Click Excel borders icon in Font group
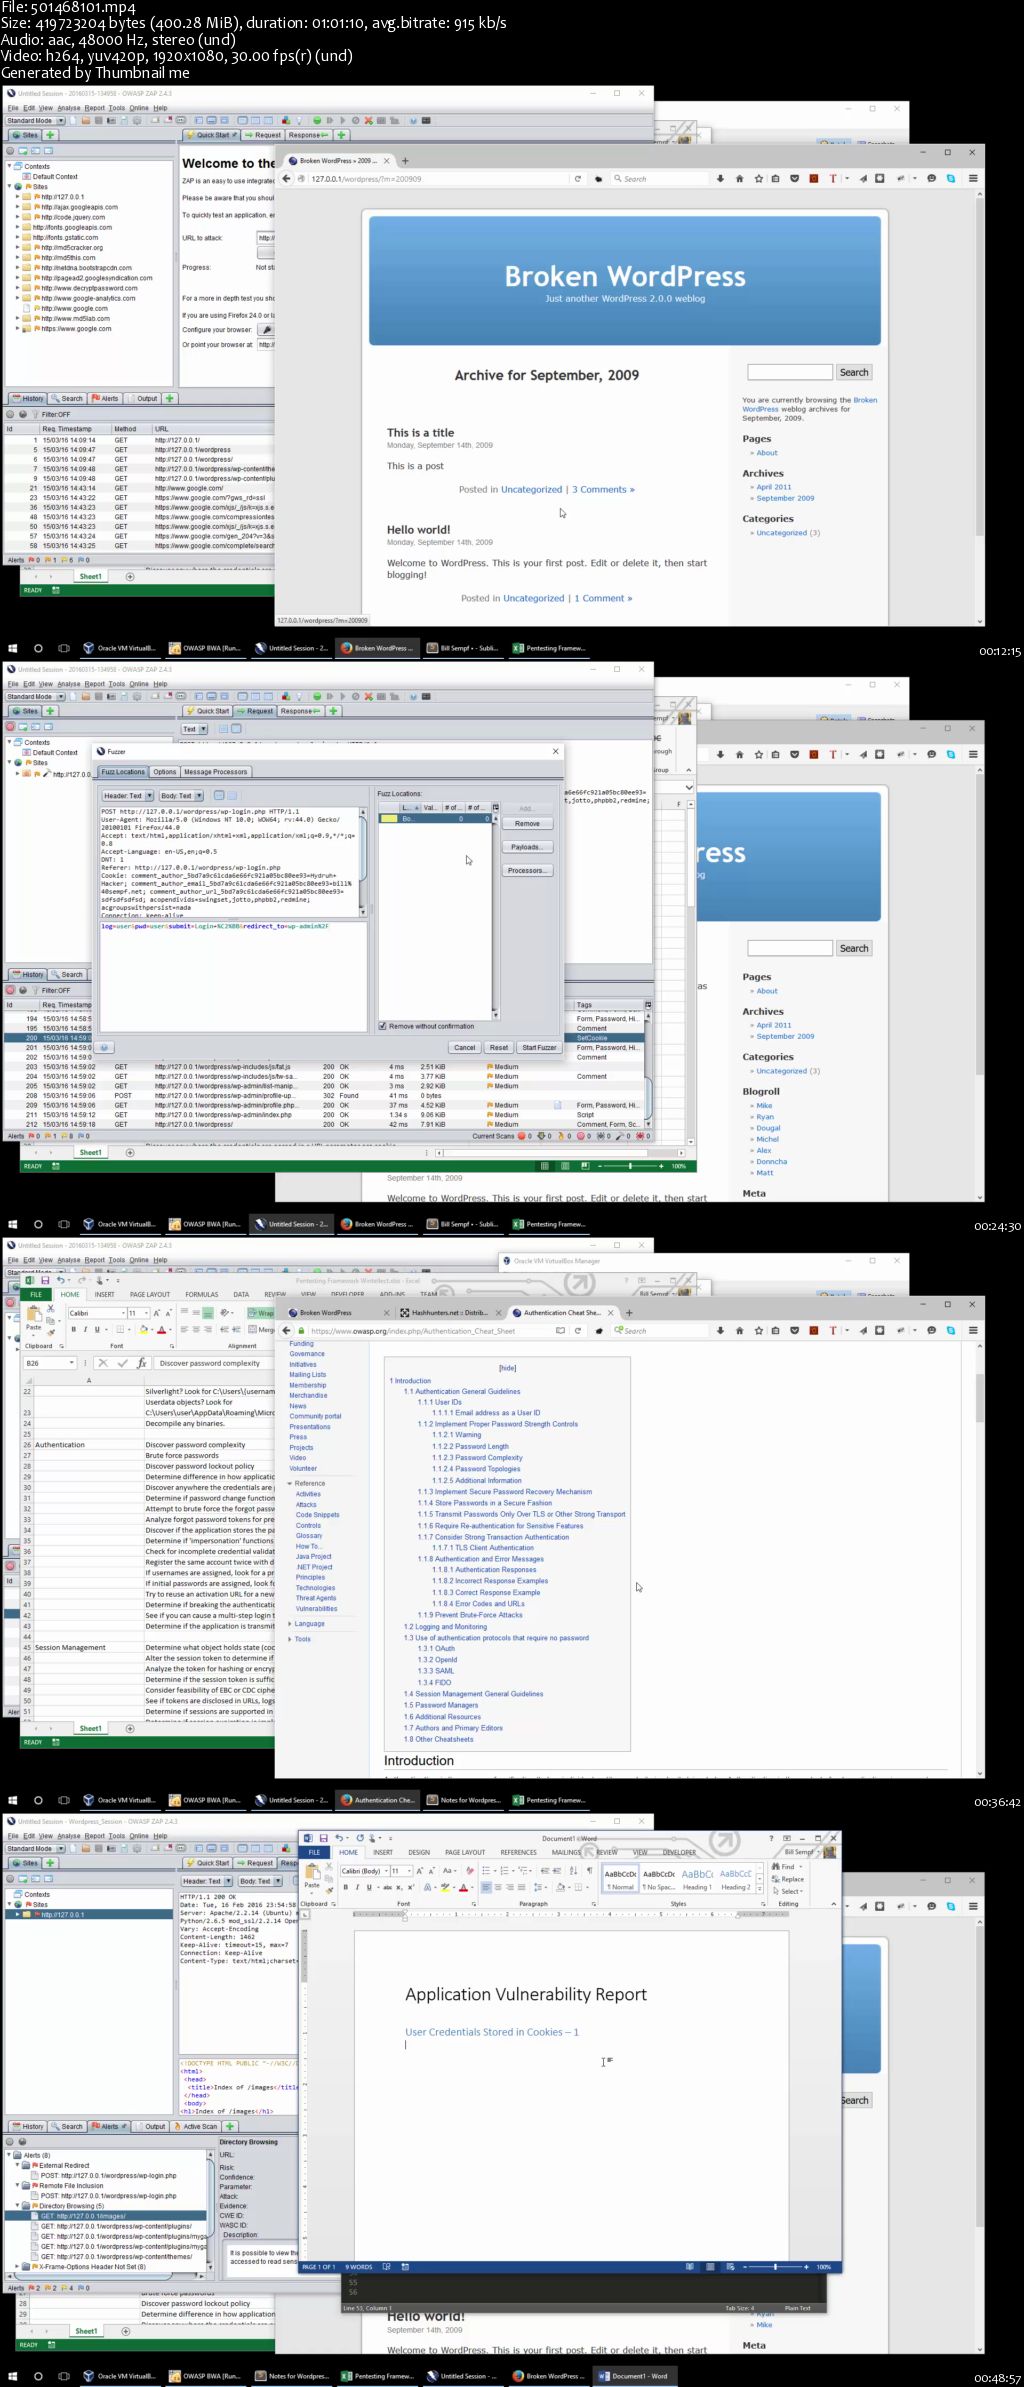The height and width of the screenshot is (2387, 1024). coord(120,1329)
